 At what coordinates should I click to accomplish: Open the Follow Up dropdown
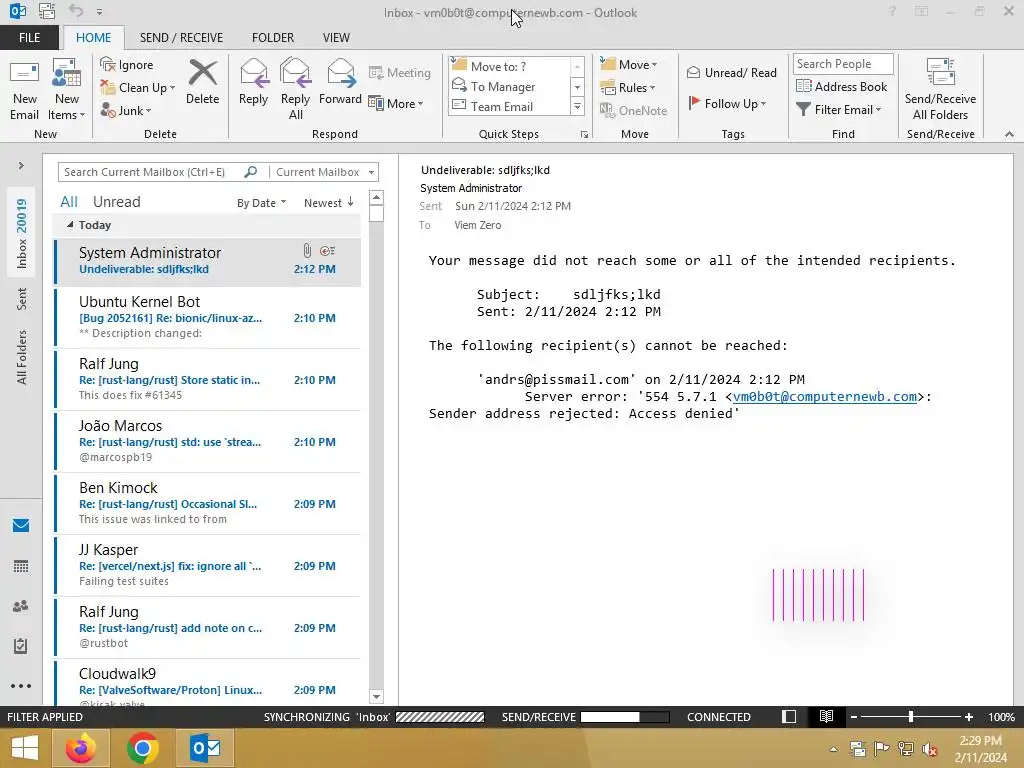pos(727,103)
